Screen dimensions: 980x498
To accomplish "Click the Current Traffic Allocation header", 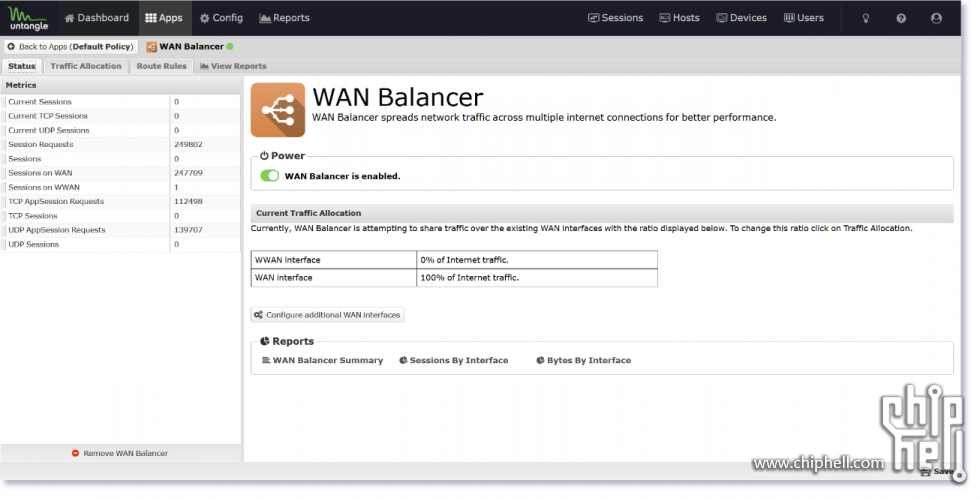I will click(x=602, y=213).
